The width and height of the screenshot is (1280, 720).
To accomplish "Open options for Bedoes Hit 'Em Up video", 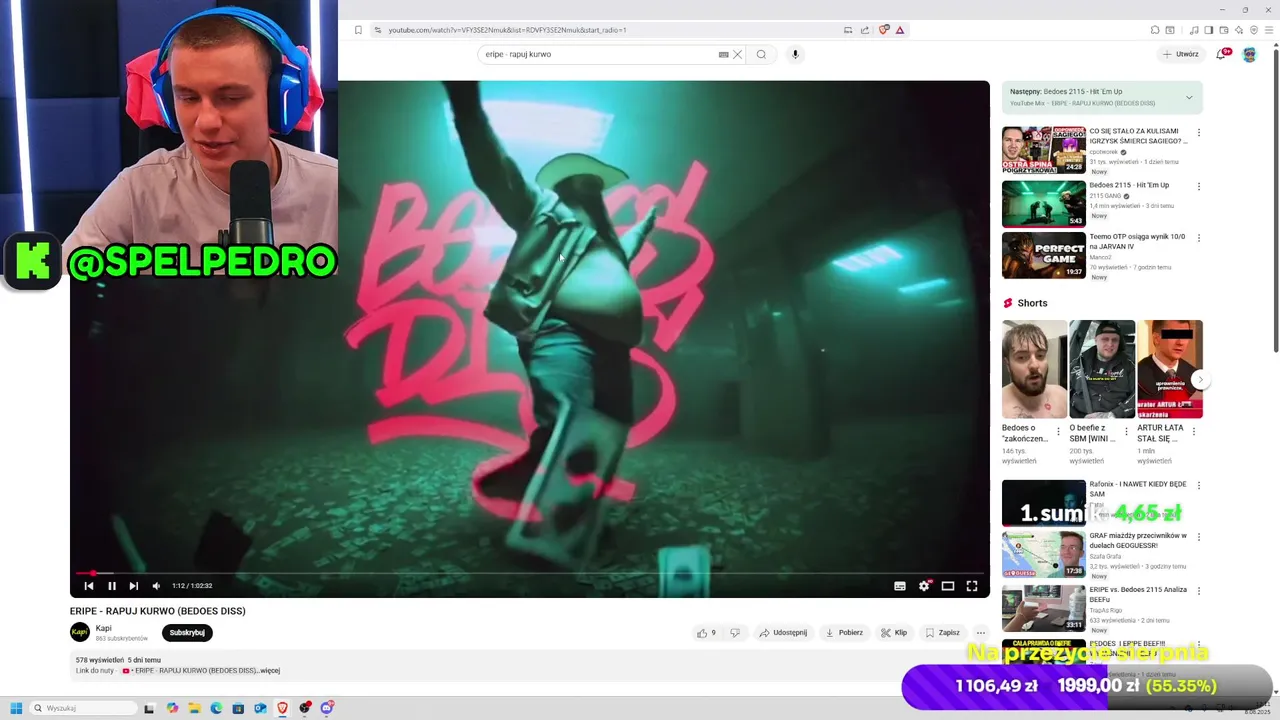I will pos(1198,186).
